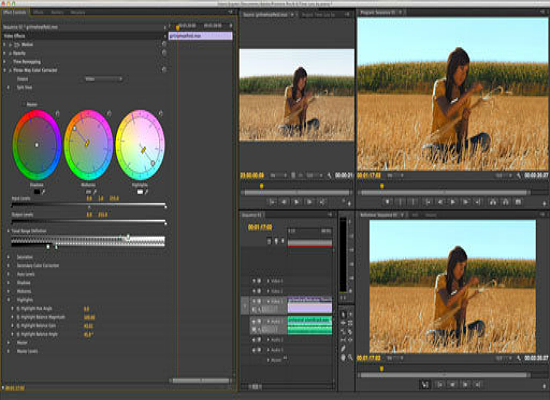Viewport: 550px width, 400px height.
Task: Click the Output Levels slider bar
Action: click(x=88, y=221)
